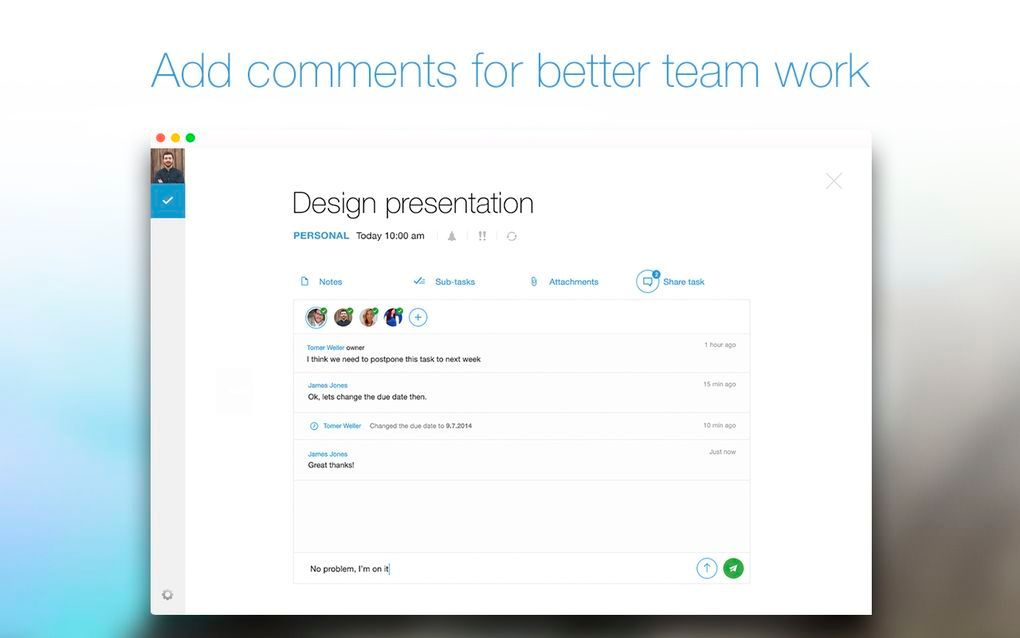Send the comment with green paper plane
This screenshot has height=638, width=1020.
pyautogui.click(x=733, y=568)
